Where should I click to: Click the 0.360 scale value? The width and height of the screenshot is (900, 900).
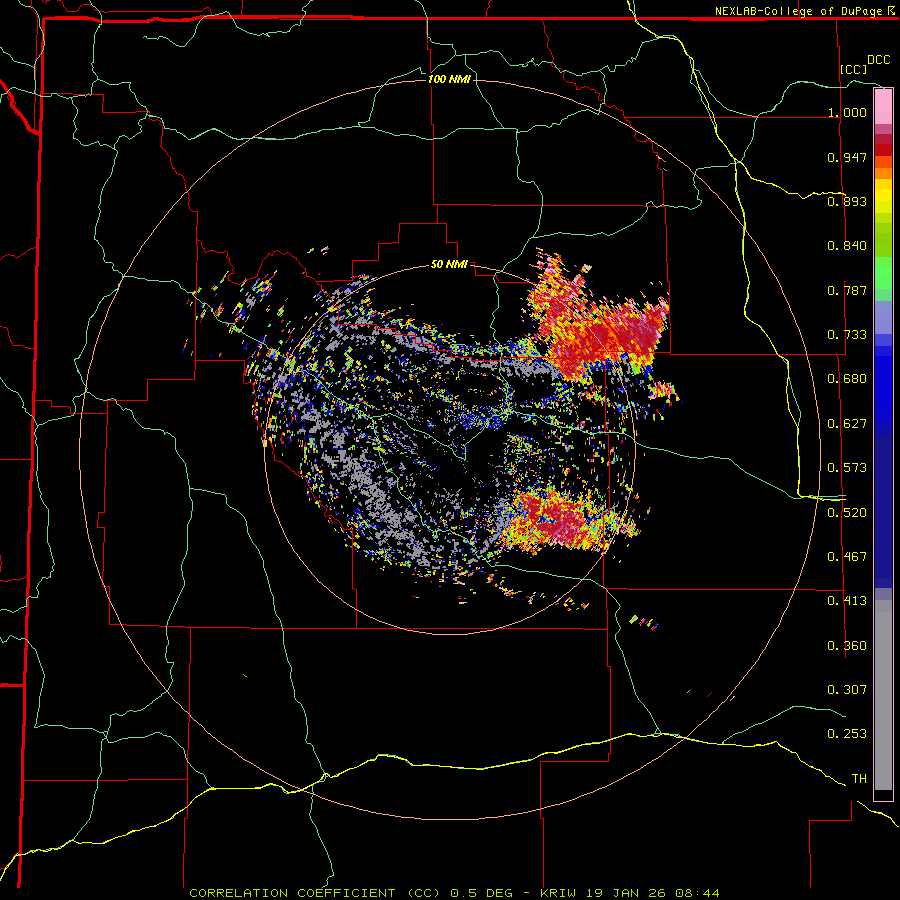pyautogui.click(x=847, y=646)
